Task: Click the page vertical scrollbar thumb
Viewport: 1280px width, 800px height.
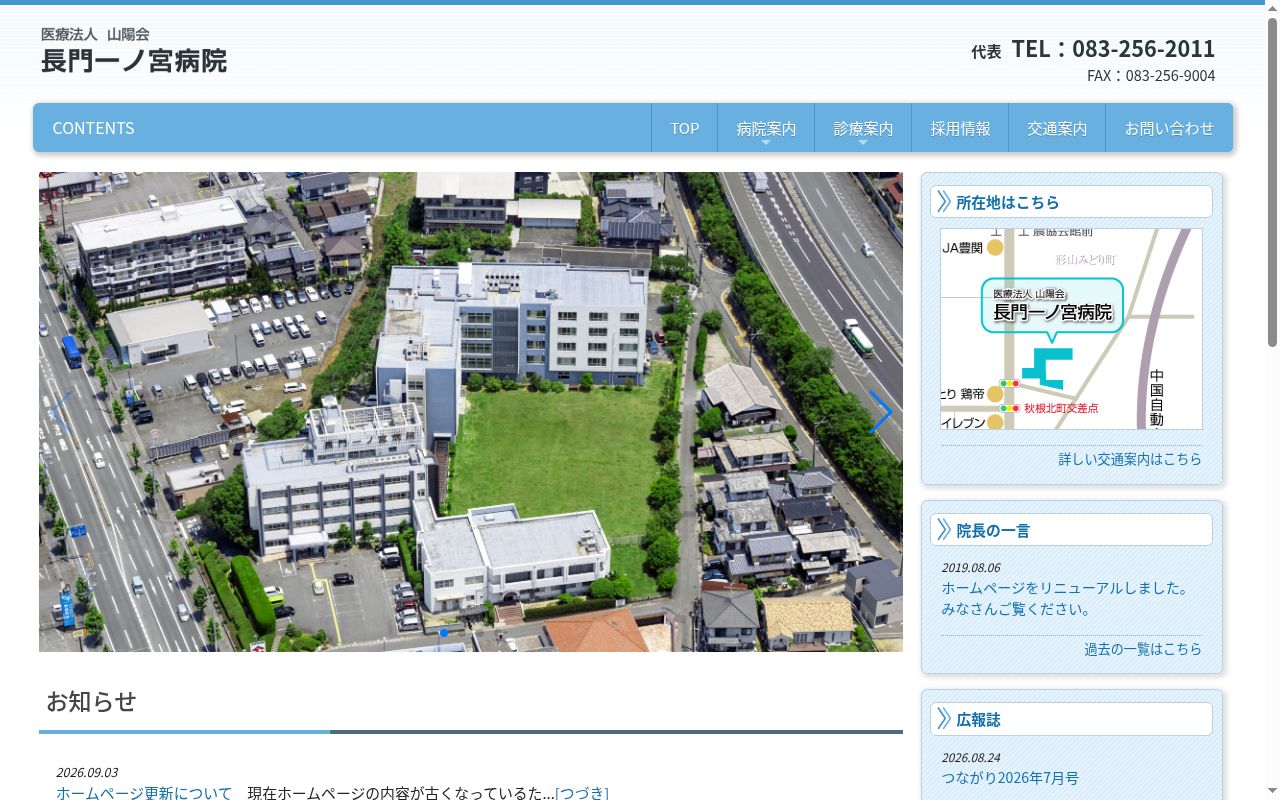Action: point(1272,182)
